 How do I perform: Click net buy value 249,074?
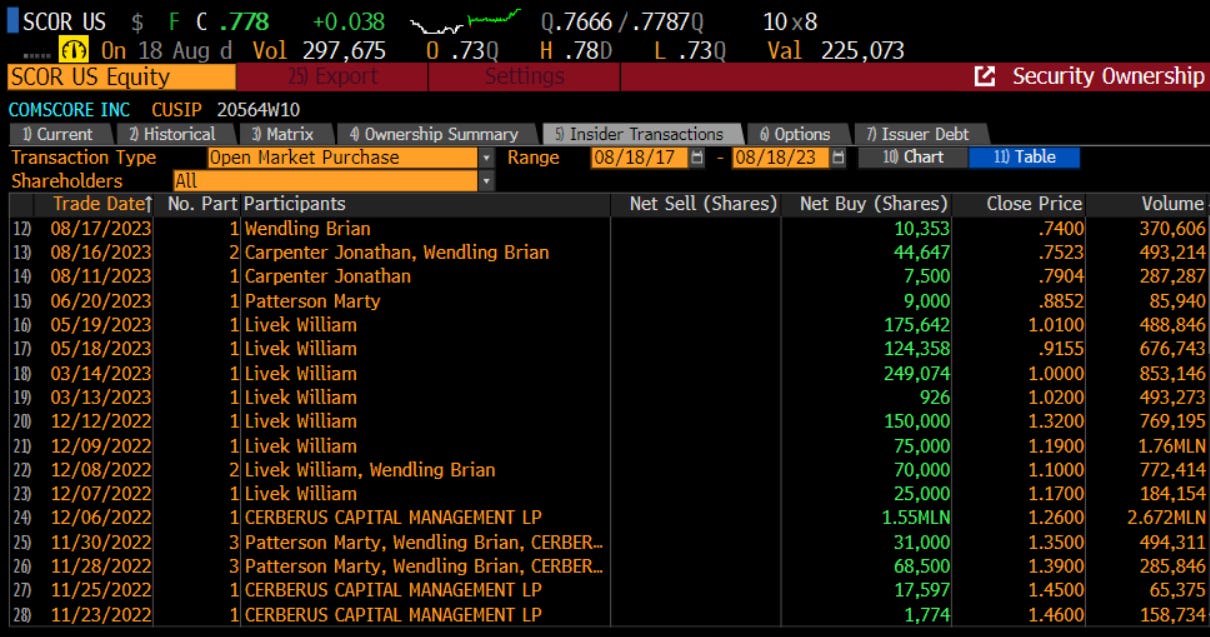(917, 373)
